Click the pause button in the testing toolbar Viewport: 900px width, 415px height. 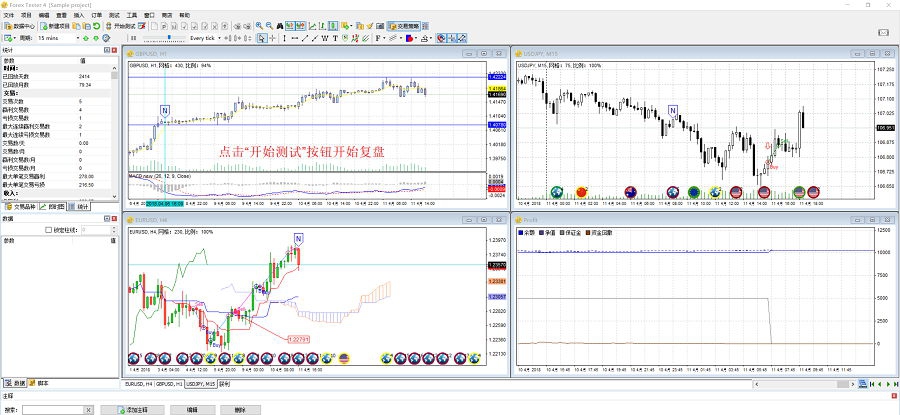(133, 38)
